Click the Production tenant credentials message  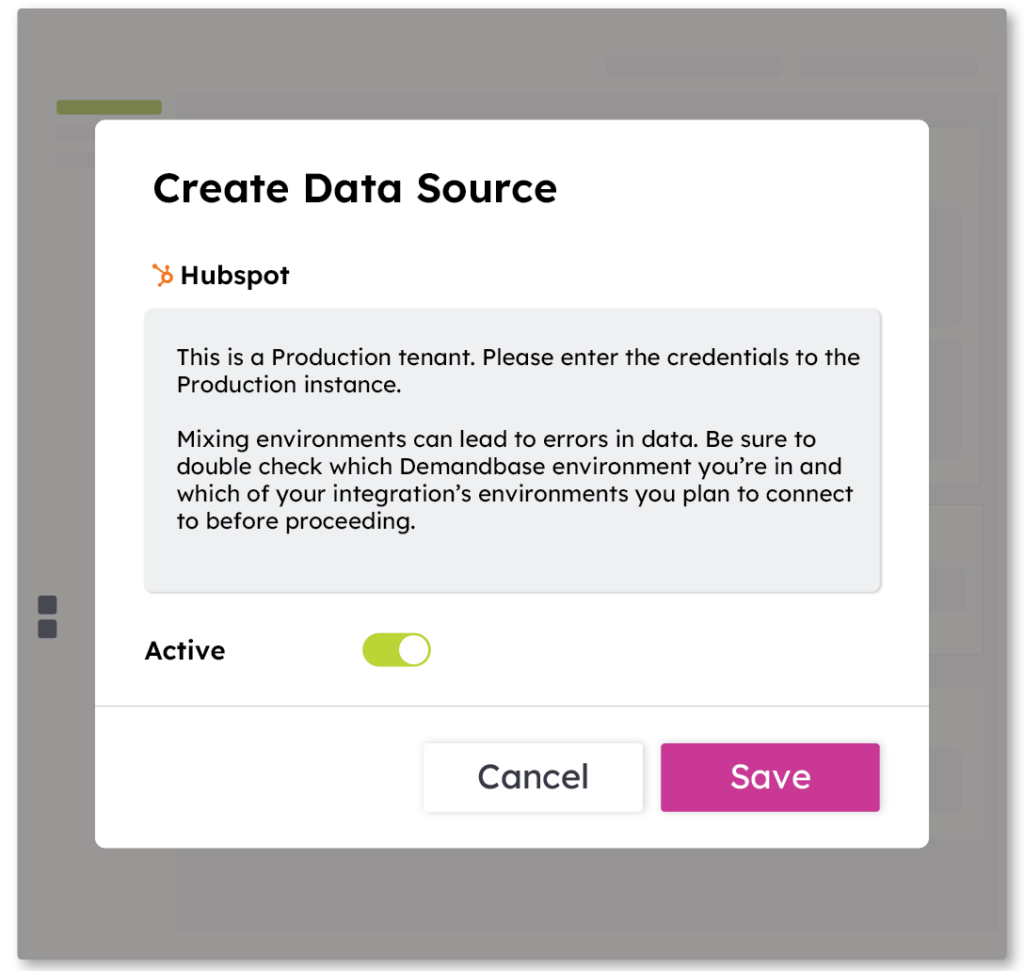[x=518, y=371]
